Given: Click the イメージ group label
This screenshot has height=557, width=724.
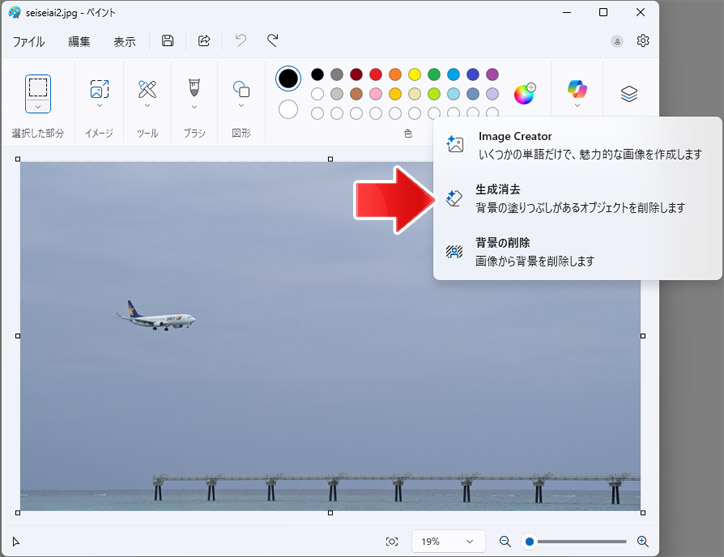Looking at the screenshot, I should coord(99,133).
